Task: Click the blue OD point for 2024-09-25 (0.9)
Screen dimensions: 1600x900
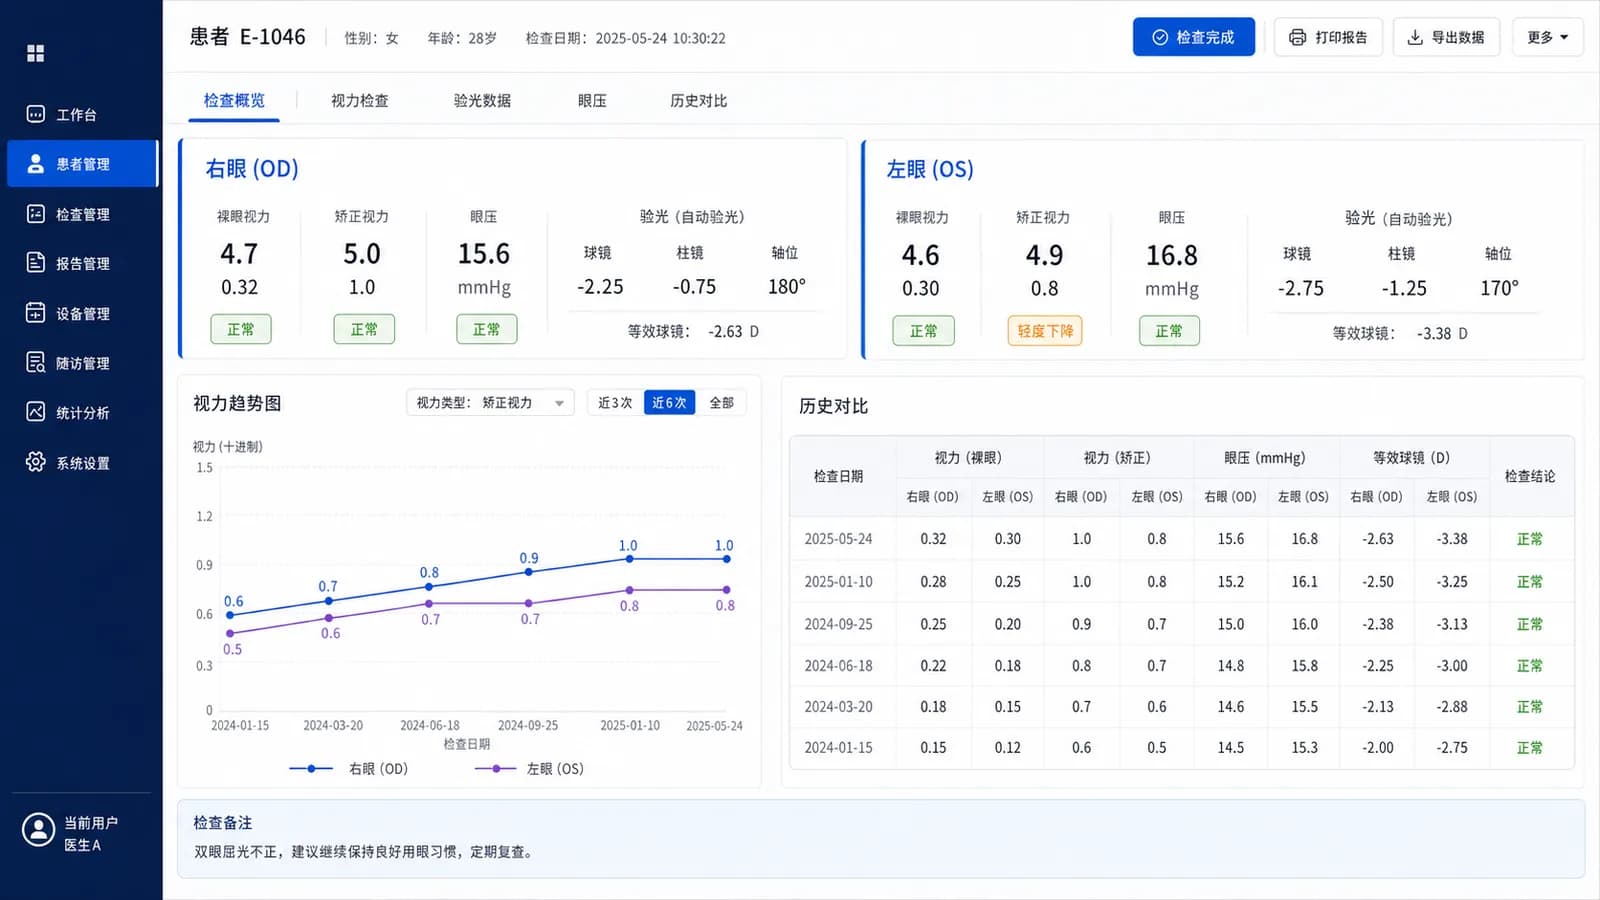Action: tap(529, 573)
